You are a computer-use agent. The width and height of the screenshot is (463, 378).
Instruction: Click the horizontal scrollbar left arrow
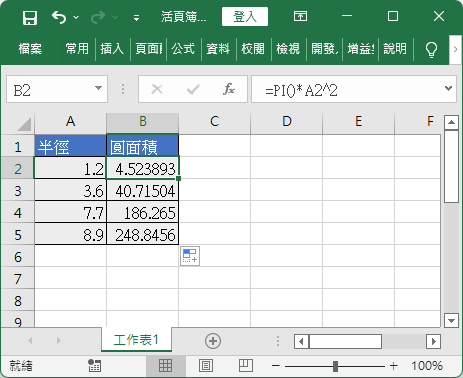(302, 342)
